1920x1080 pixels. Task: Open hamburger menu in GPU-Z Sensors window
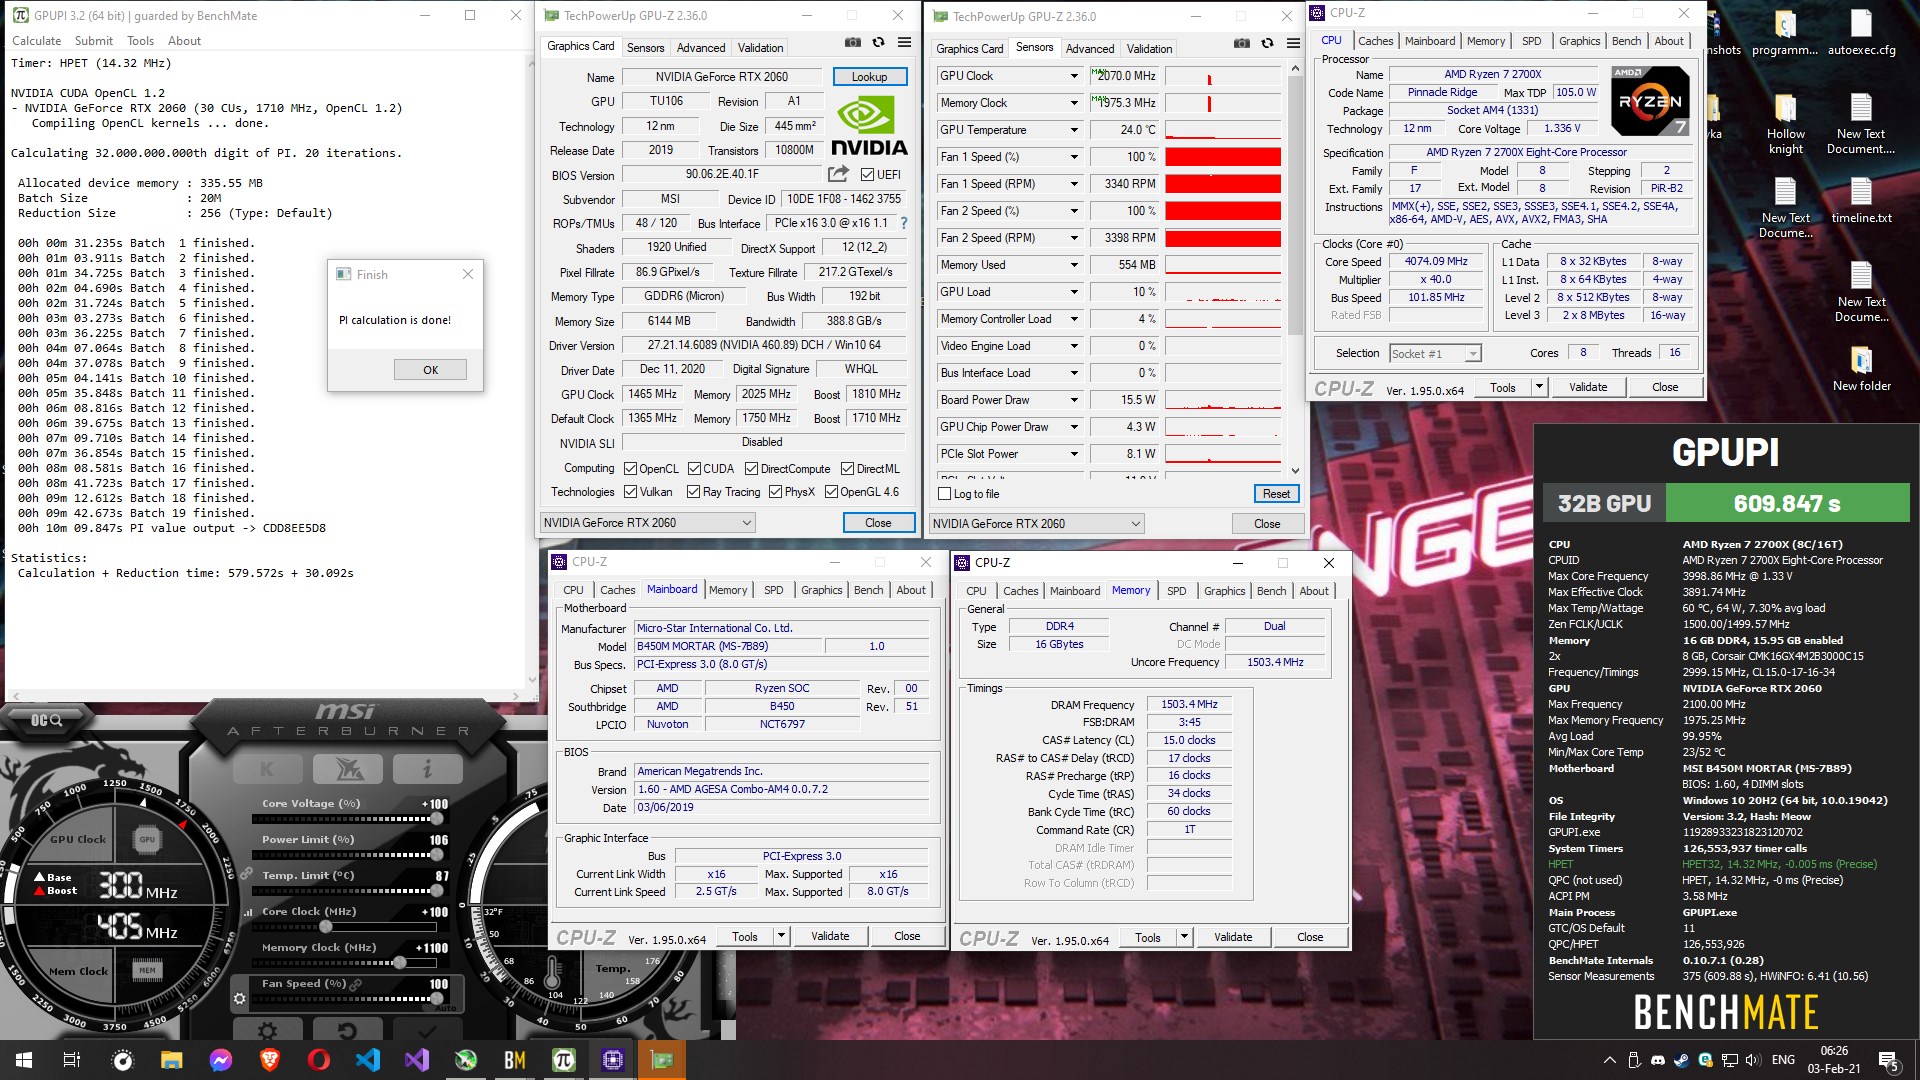(1293, 44)
